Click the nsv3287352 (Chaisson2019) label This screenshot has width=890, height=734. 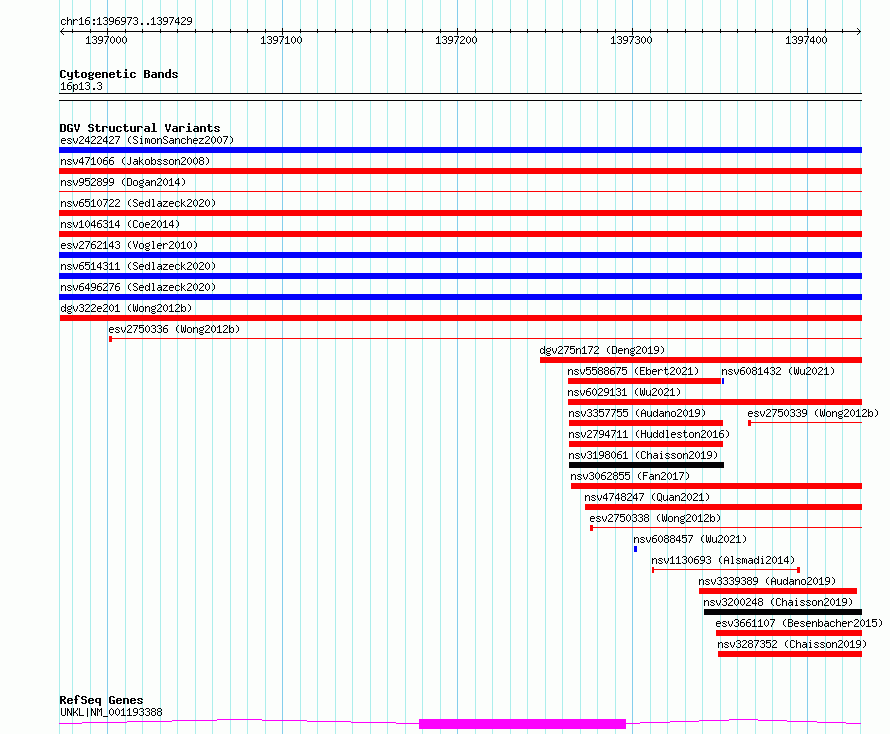(792, 644)
